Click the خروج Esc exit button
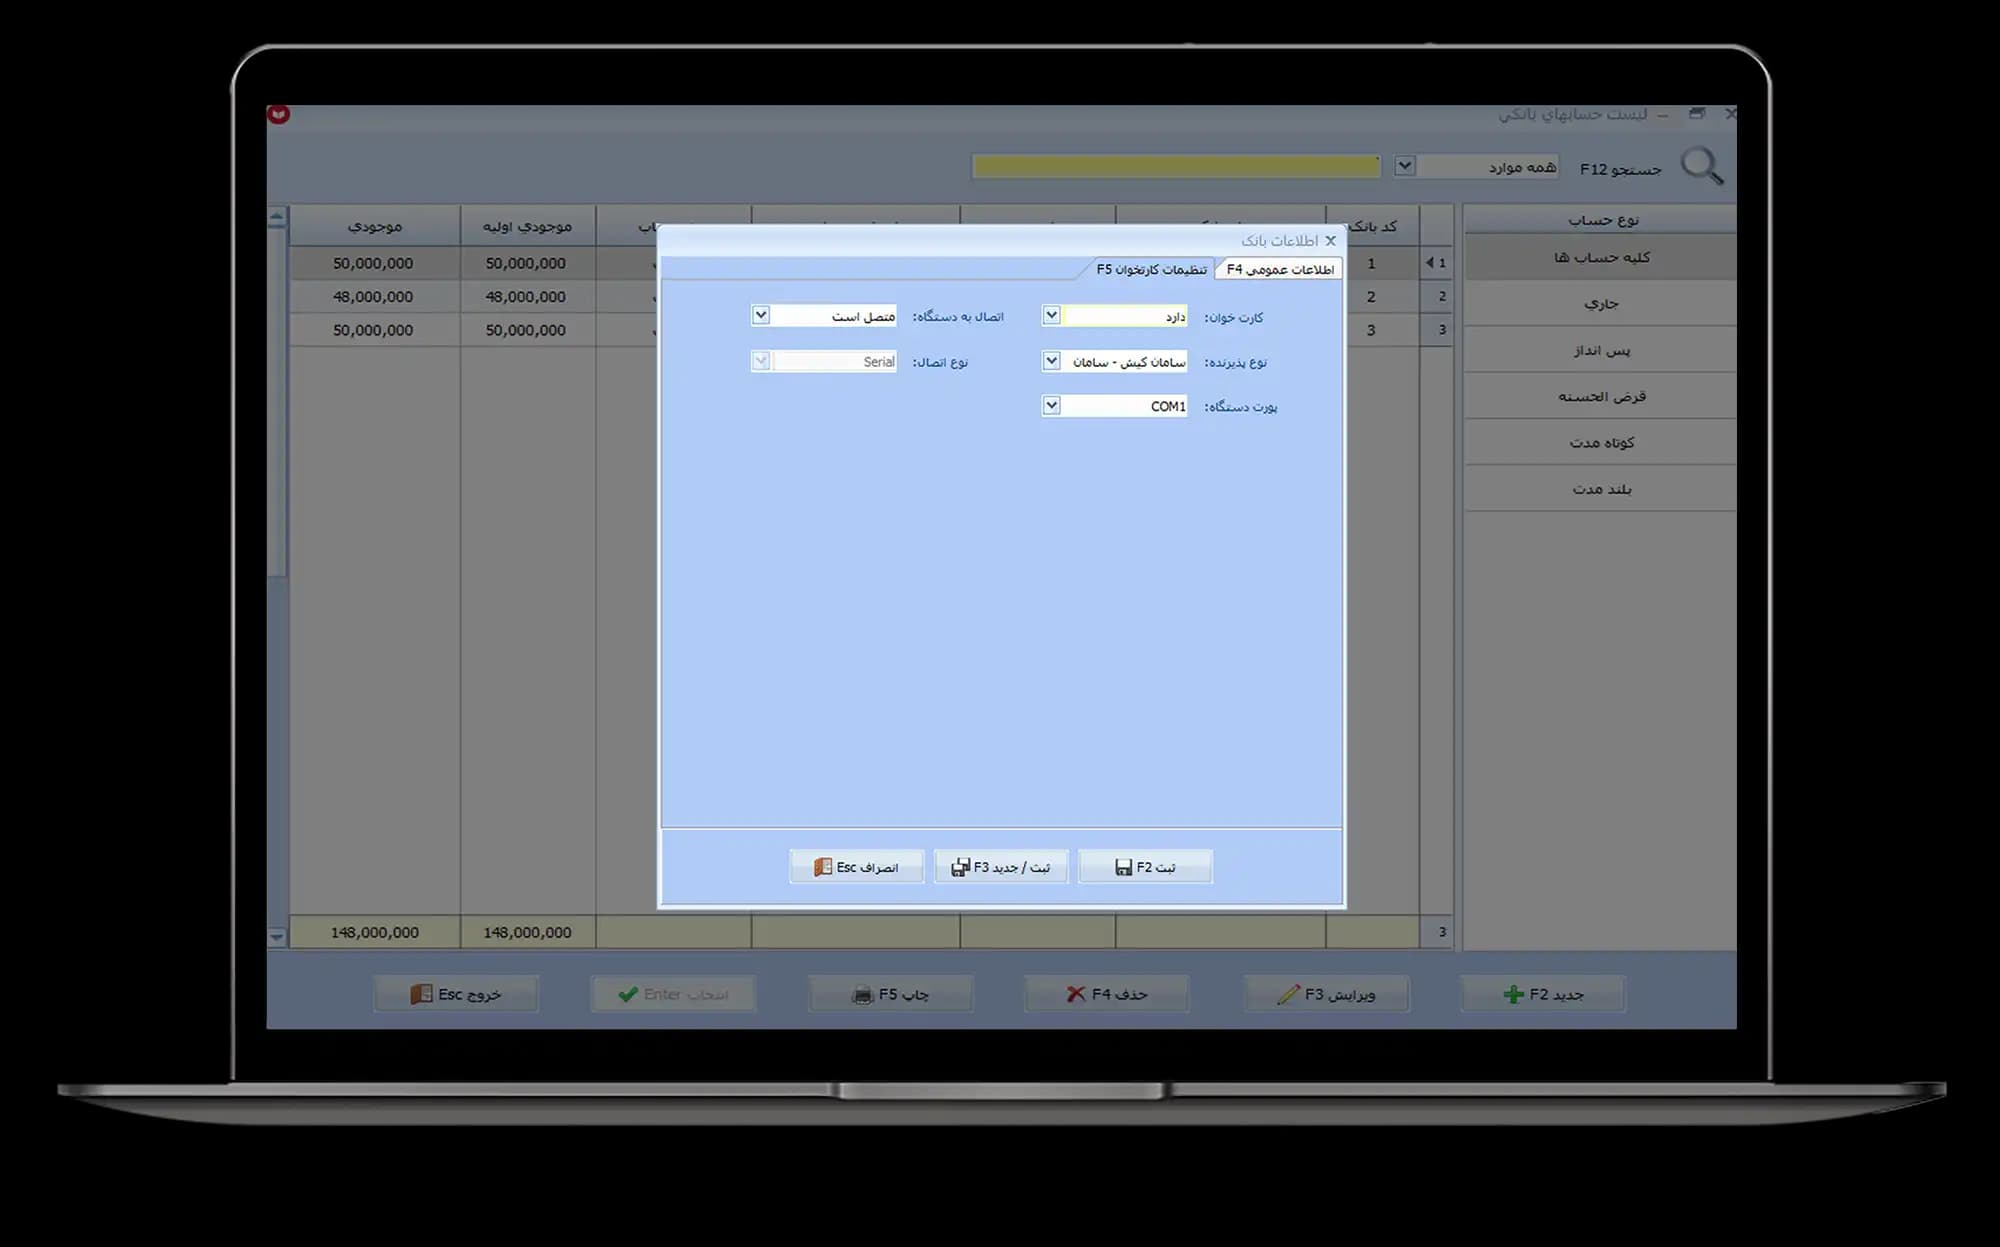Screen dimensions: 2000x1247 pyautogui.click(x=456, y=994)
